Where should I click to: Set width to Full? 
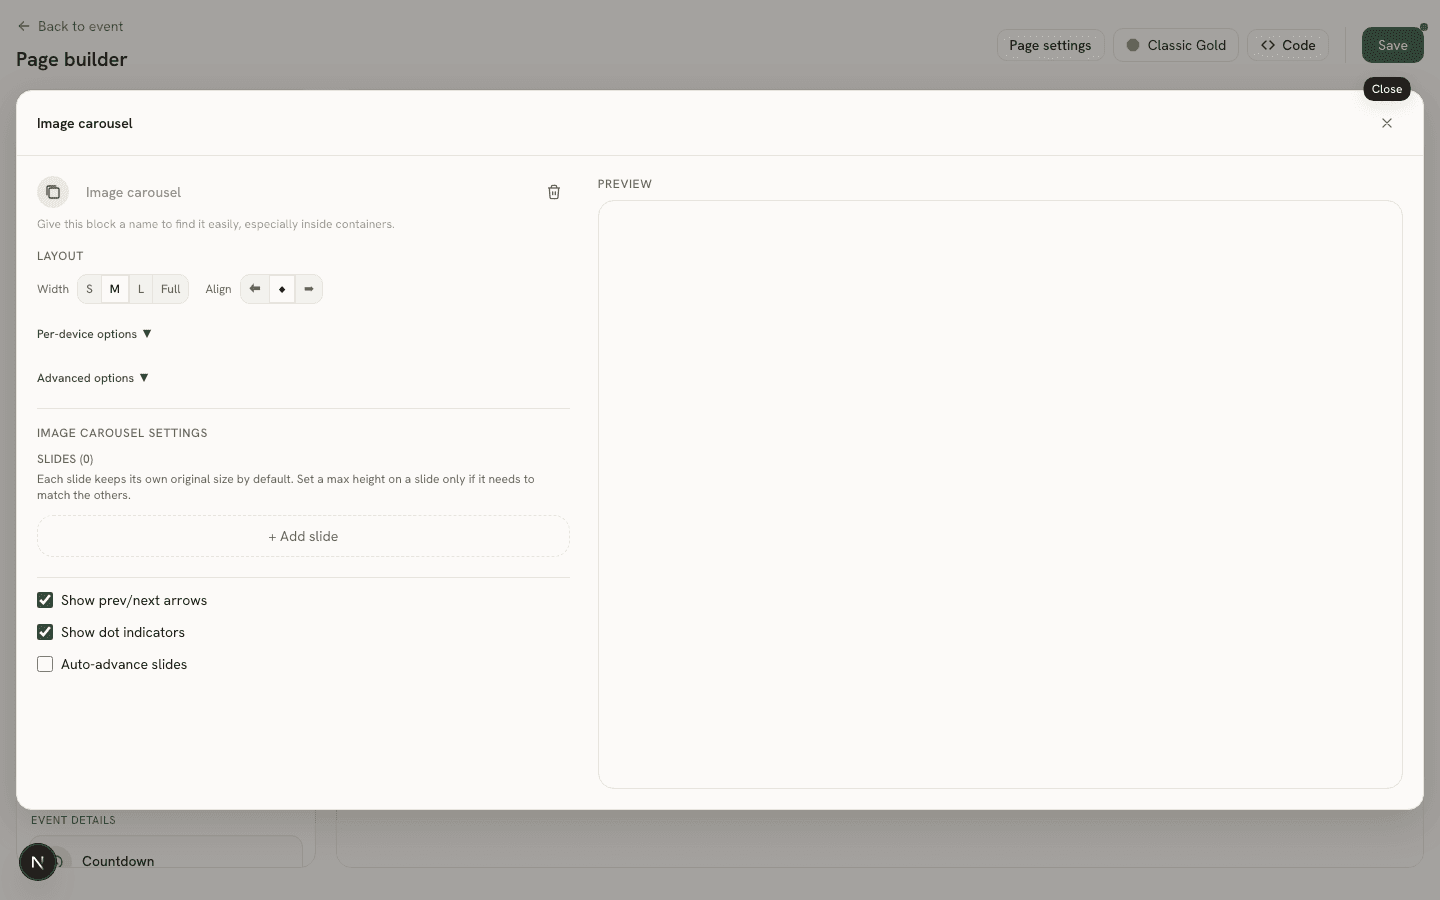171,289
